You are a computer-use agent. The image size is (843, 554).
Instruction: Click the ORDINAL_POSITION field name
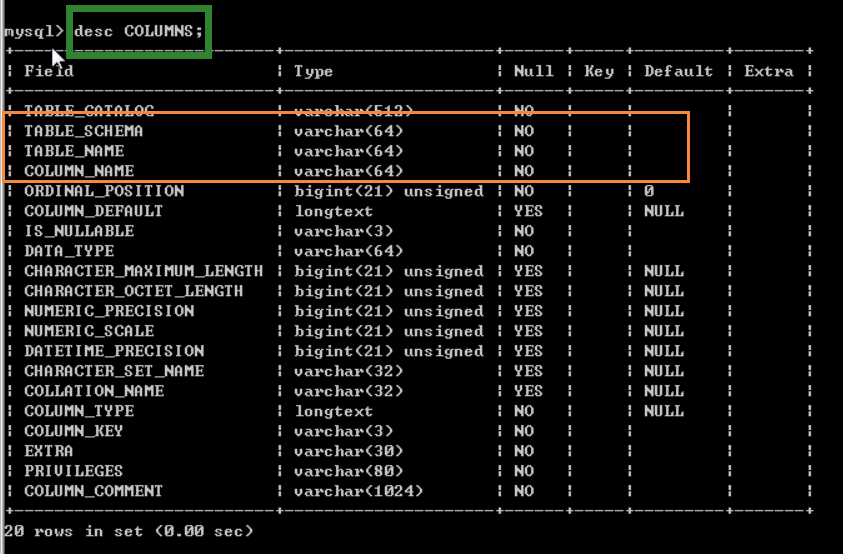(104, 191)
